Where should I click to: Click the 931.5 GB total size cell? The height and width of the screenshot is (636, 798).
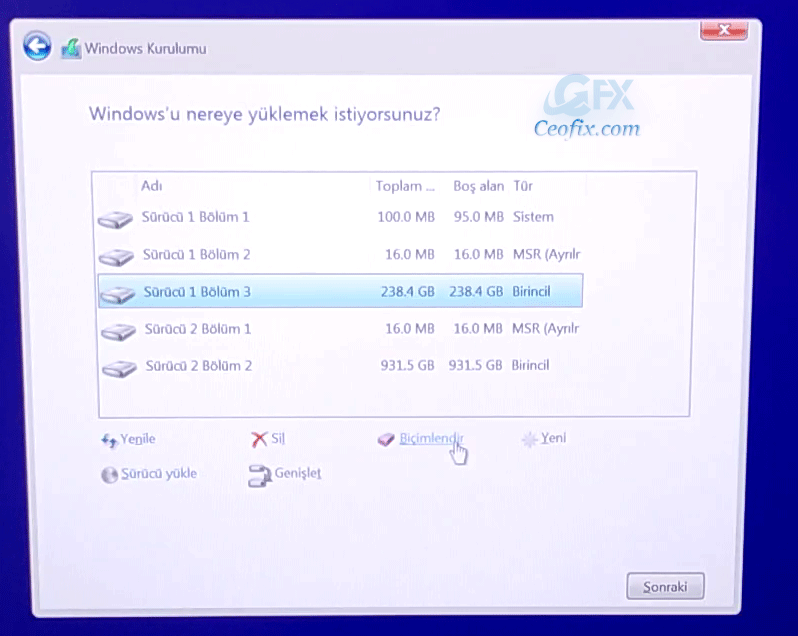tap(407, 365)
